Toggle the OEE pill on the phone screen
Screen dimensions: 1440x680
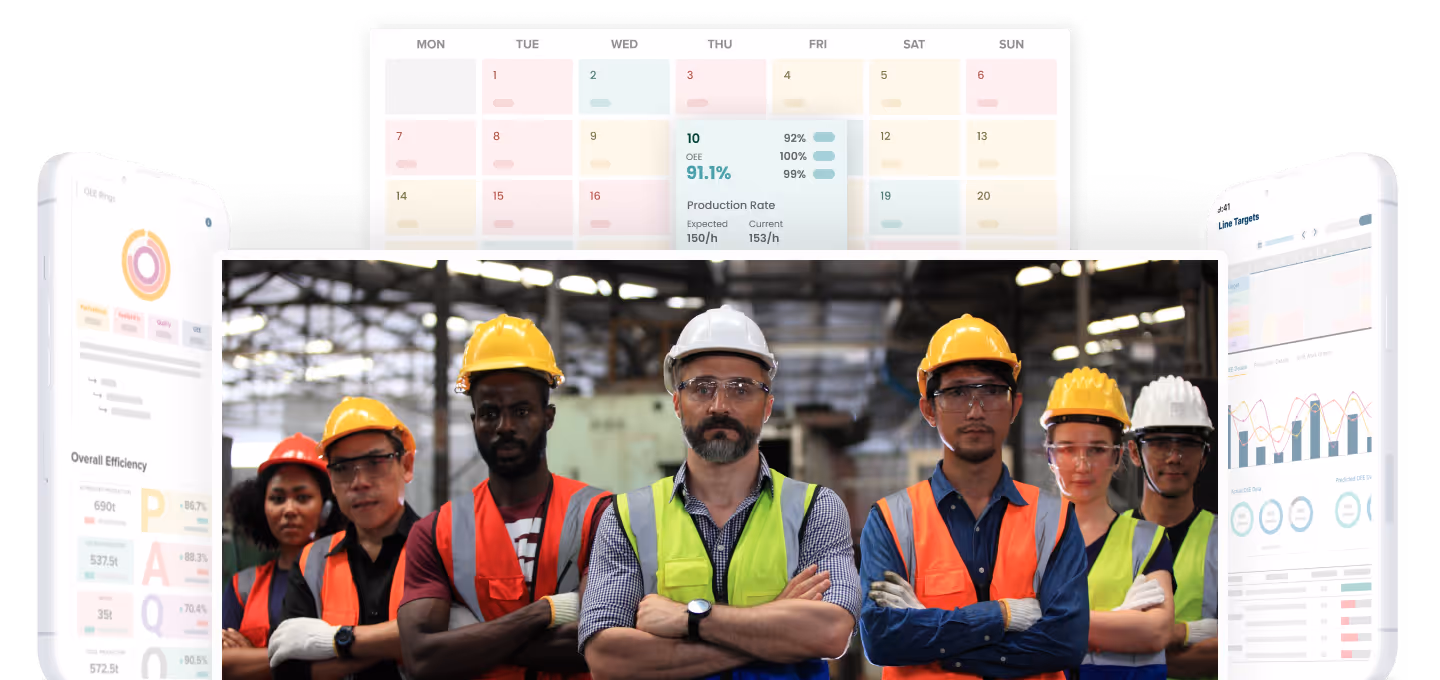coord(196,331)
